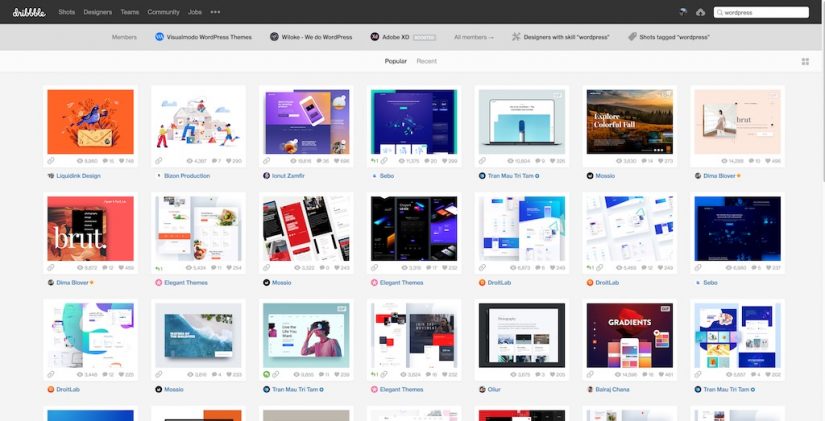
Task: Click the comments icon under Oliur's Photography shot
Action: (539, 375)
